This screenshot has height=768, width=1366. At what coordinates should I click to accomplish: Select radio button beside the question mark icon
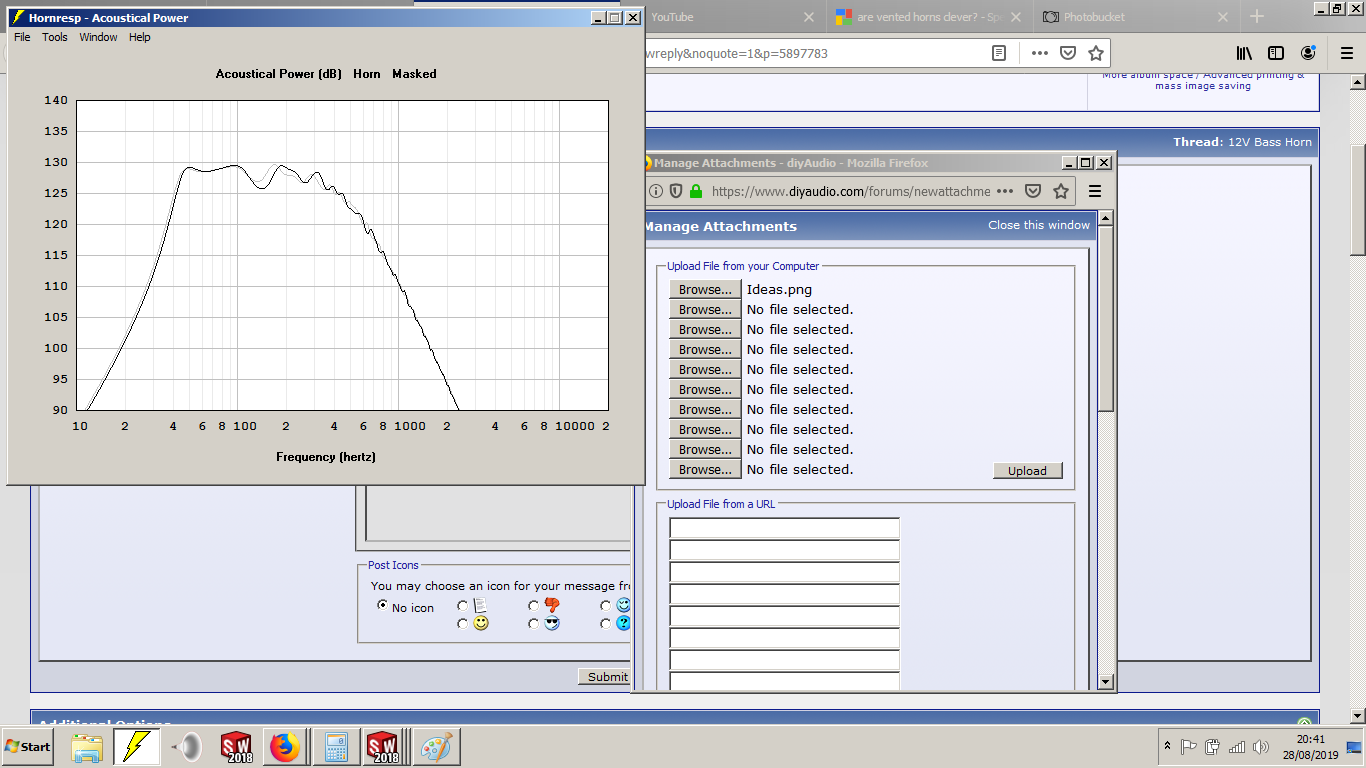pyautogui.click(x=606, y=623)
